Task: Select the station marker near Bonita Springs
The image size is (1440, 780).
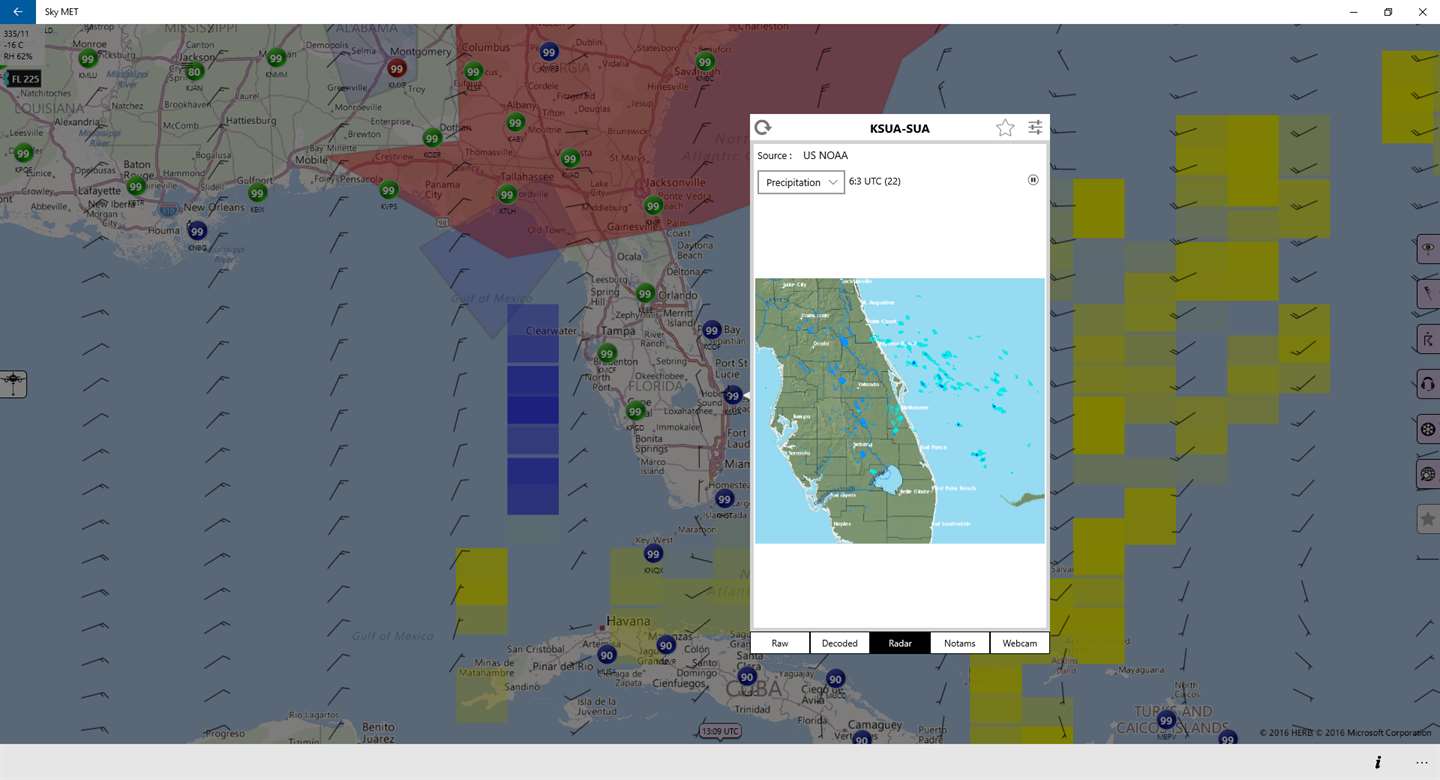Action: click(x=635, y=411)
